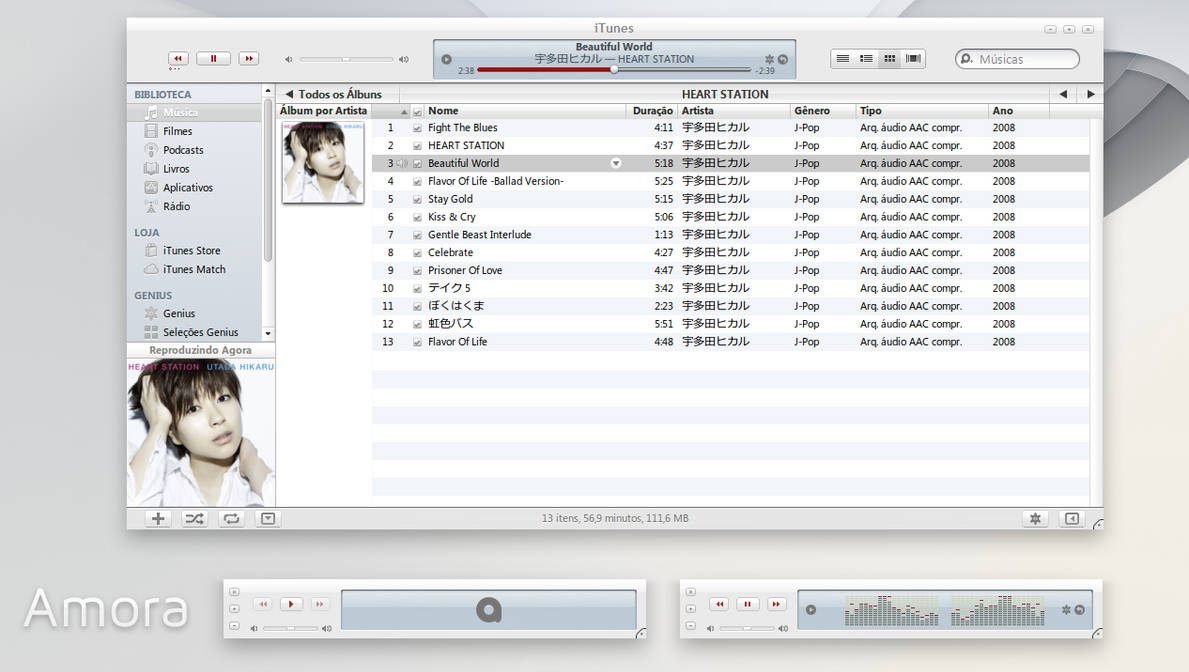Image resolution: width=1189 pixels, height=672 pixels.
Task: Select the Gentle Beast Interlude row
Action: [730, 235]
